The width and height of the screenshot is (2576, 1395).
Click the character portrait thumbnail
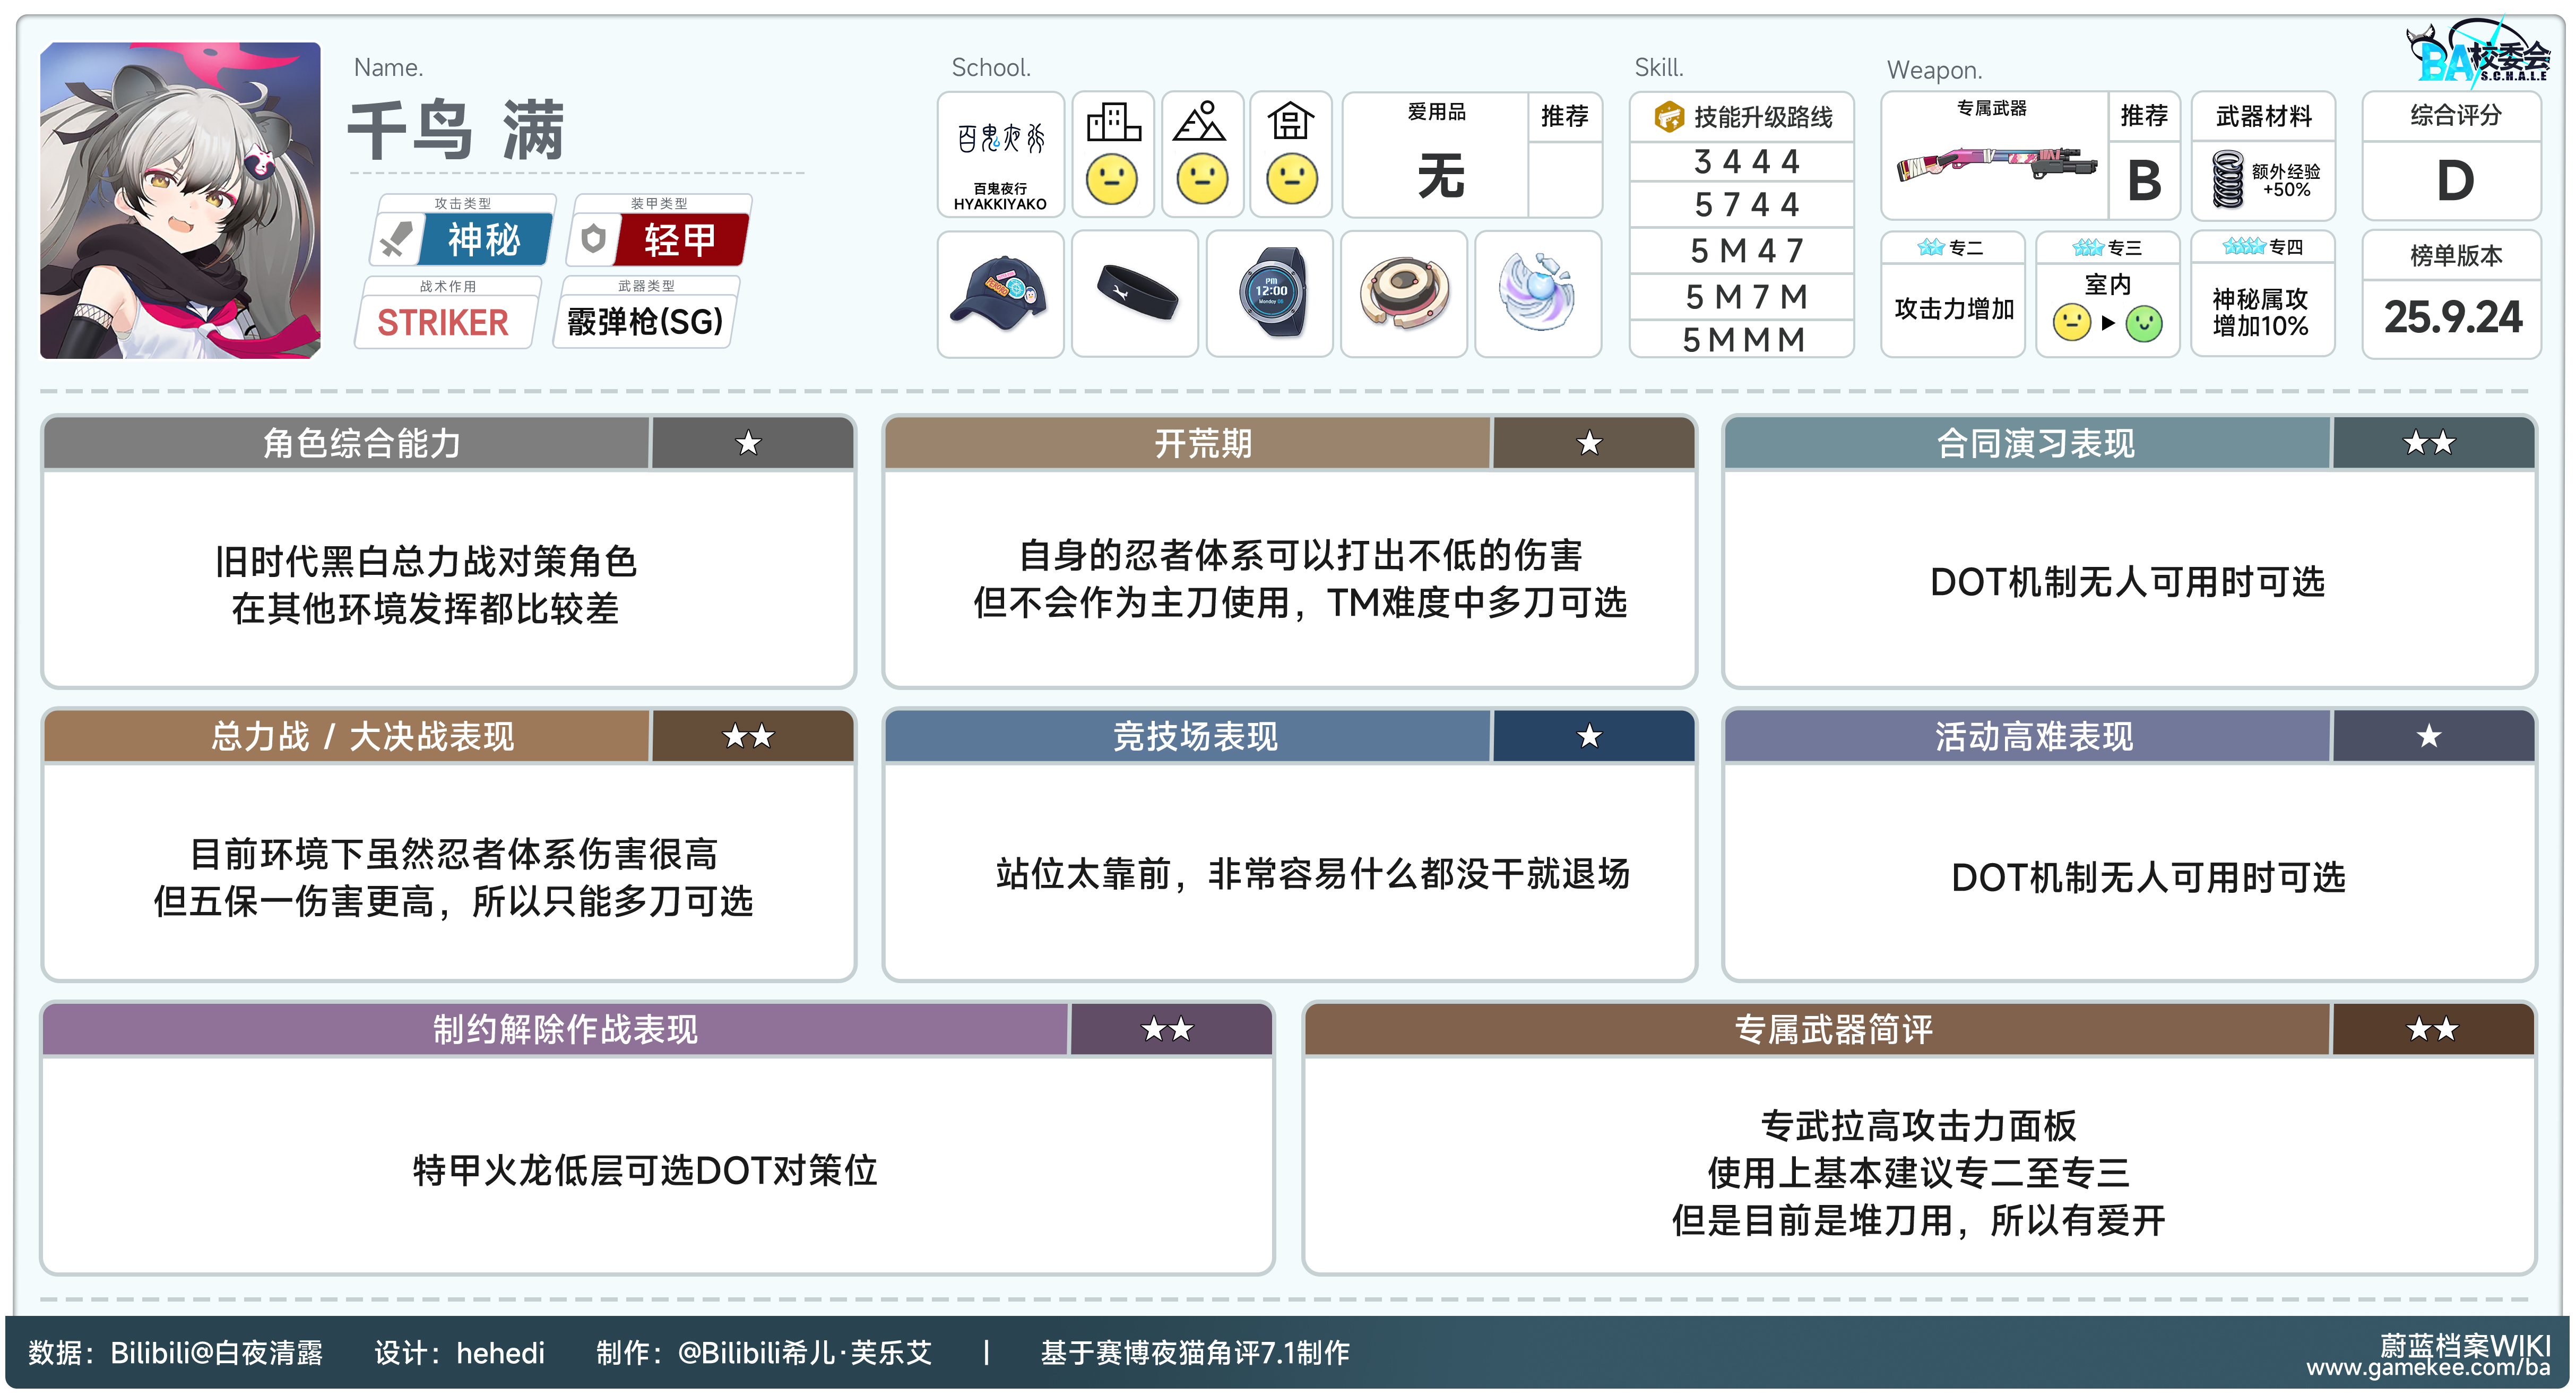180,200
